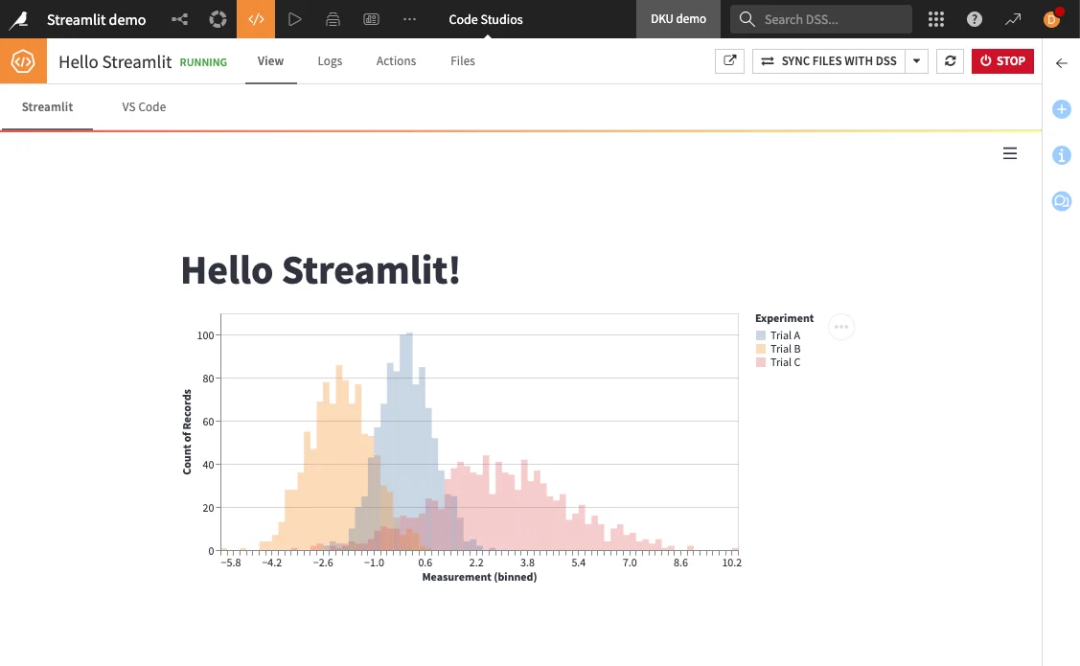Screen dimensions: 1080x666
Task: Click the blue plus icon in right sidebar
Action: tap(1061, 109)
